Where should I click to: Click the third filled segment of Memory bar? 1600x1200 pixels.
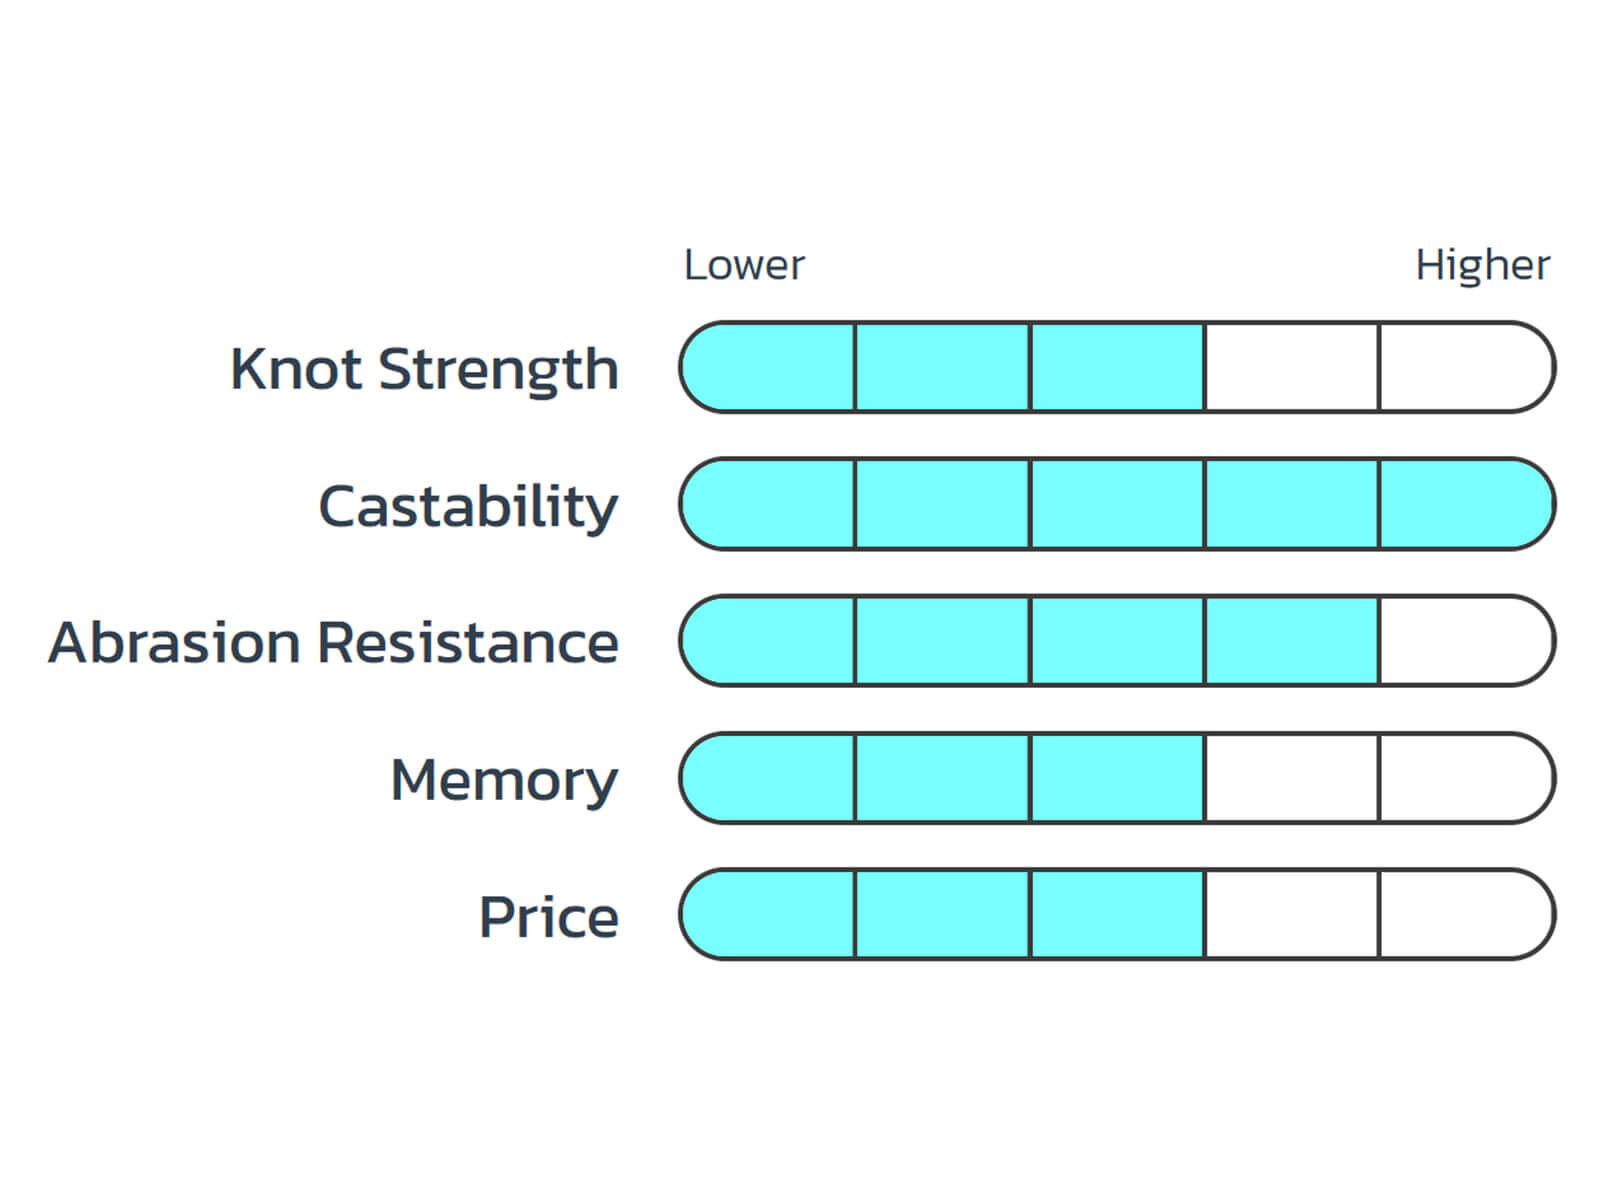[1117, 778]
